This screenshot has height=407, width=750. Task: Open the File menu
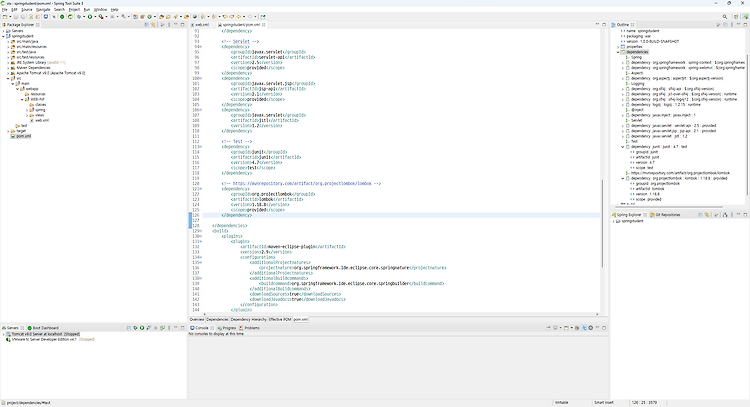[x=5, y=10]
